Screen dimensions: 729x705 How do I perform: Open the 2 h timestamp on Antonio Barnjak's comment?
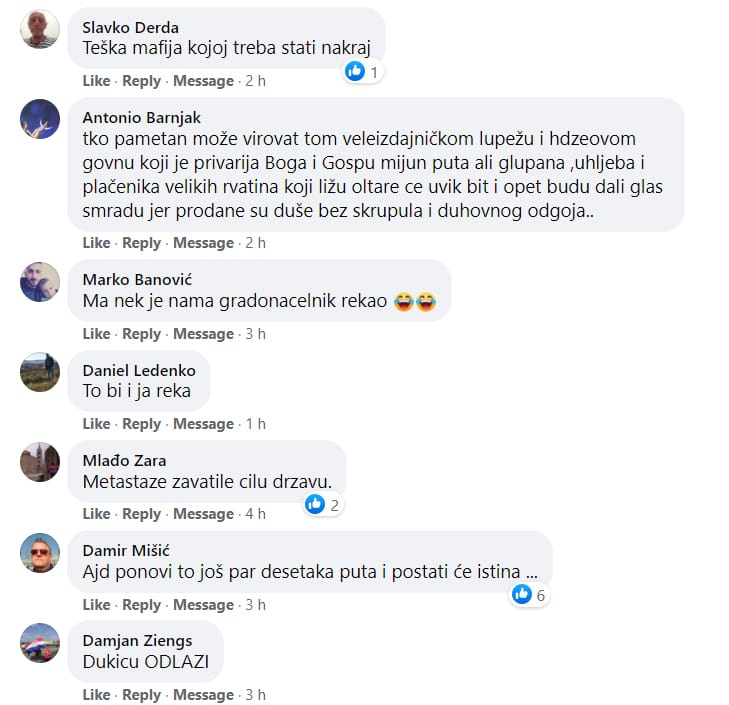[x=255, y=243]
